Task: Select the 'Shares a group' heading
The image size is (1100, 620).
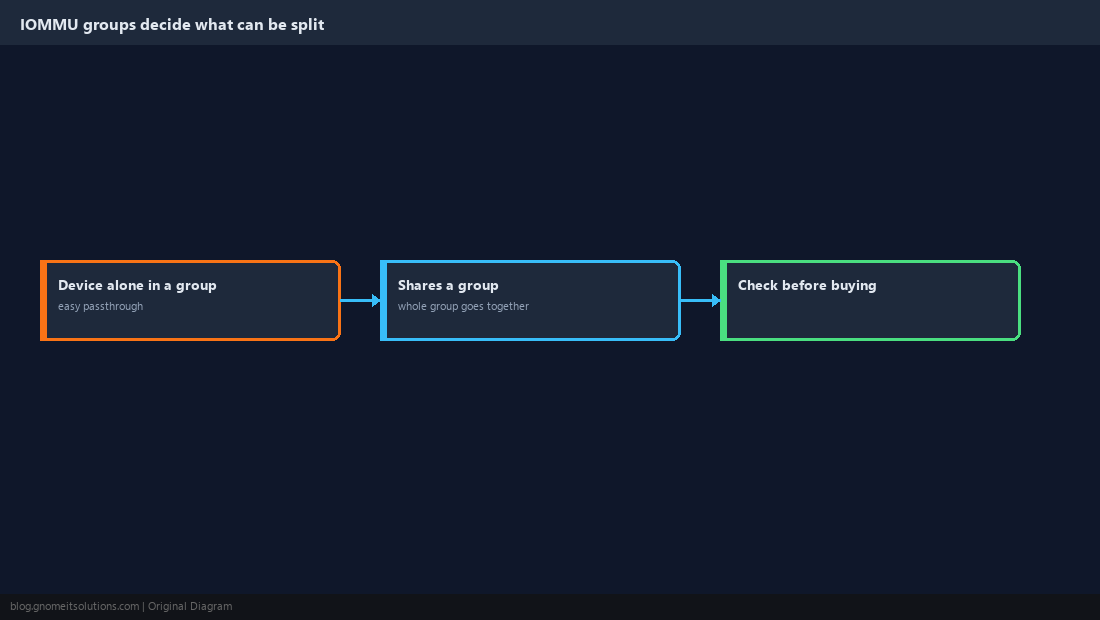Action: [x=448, y=285]
